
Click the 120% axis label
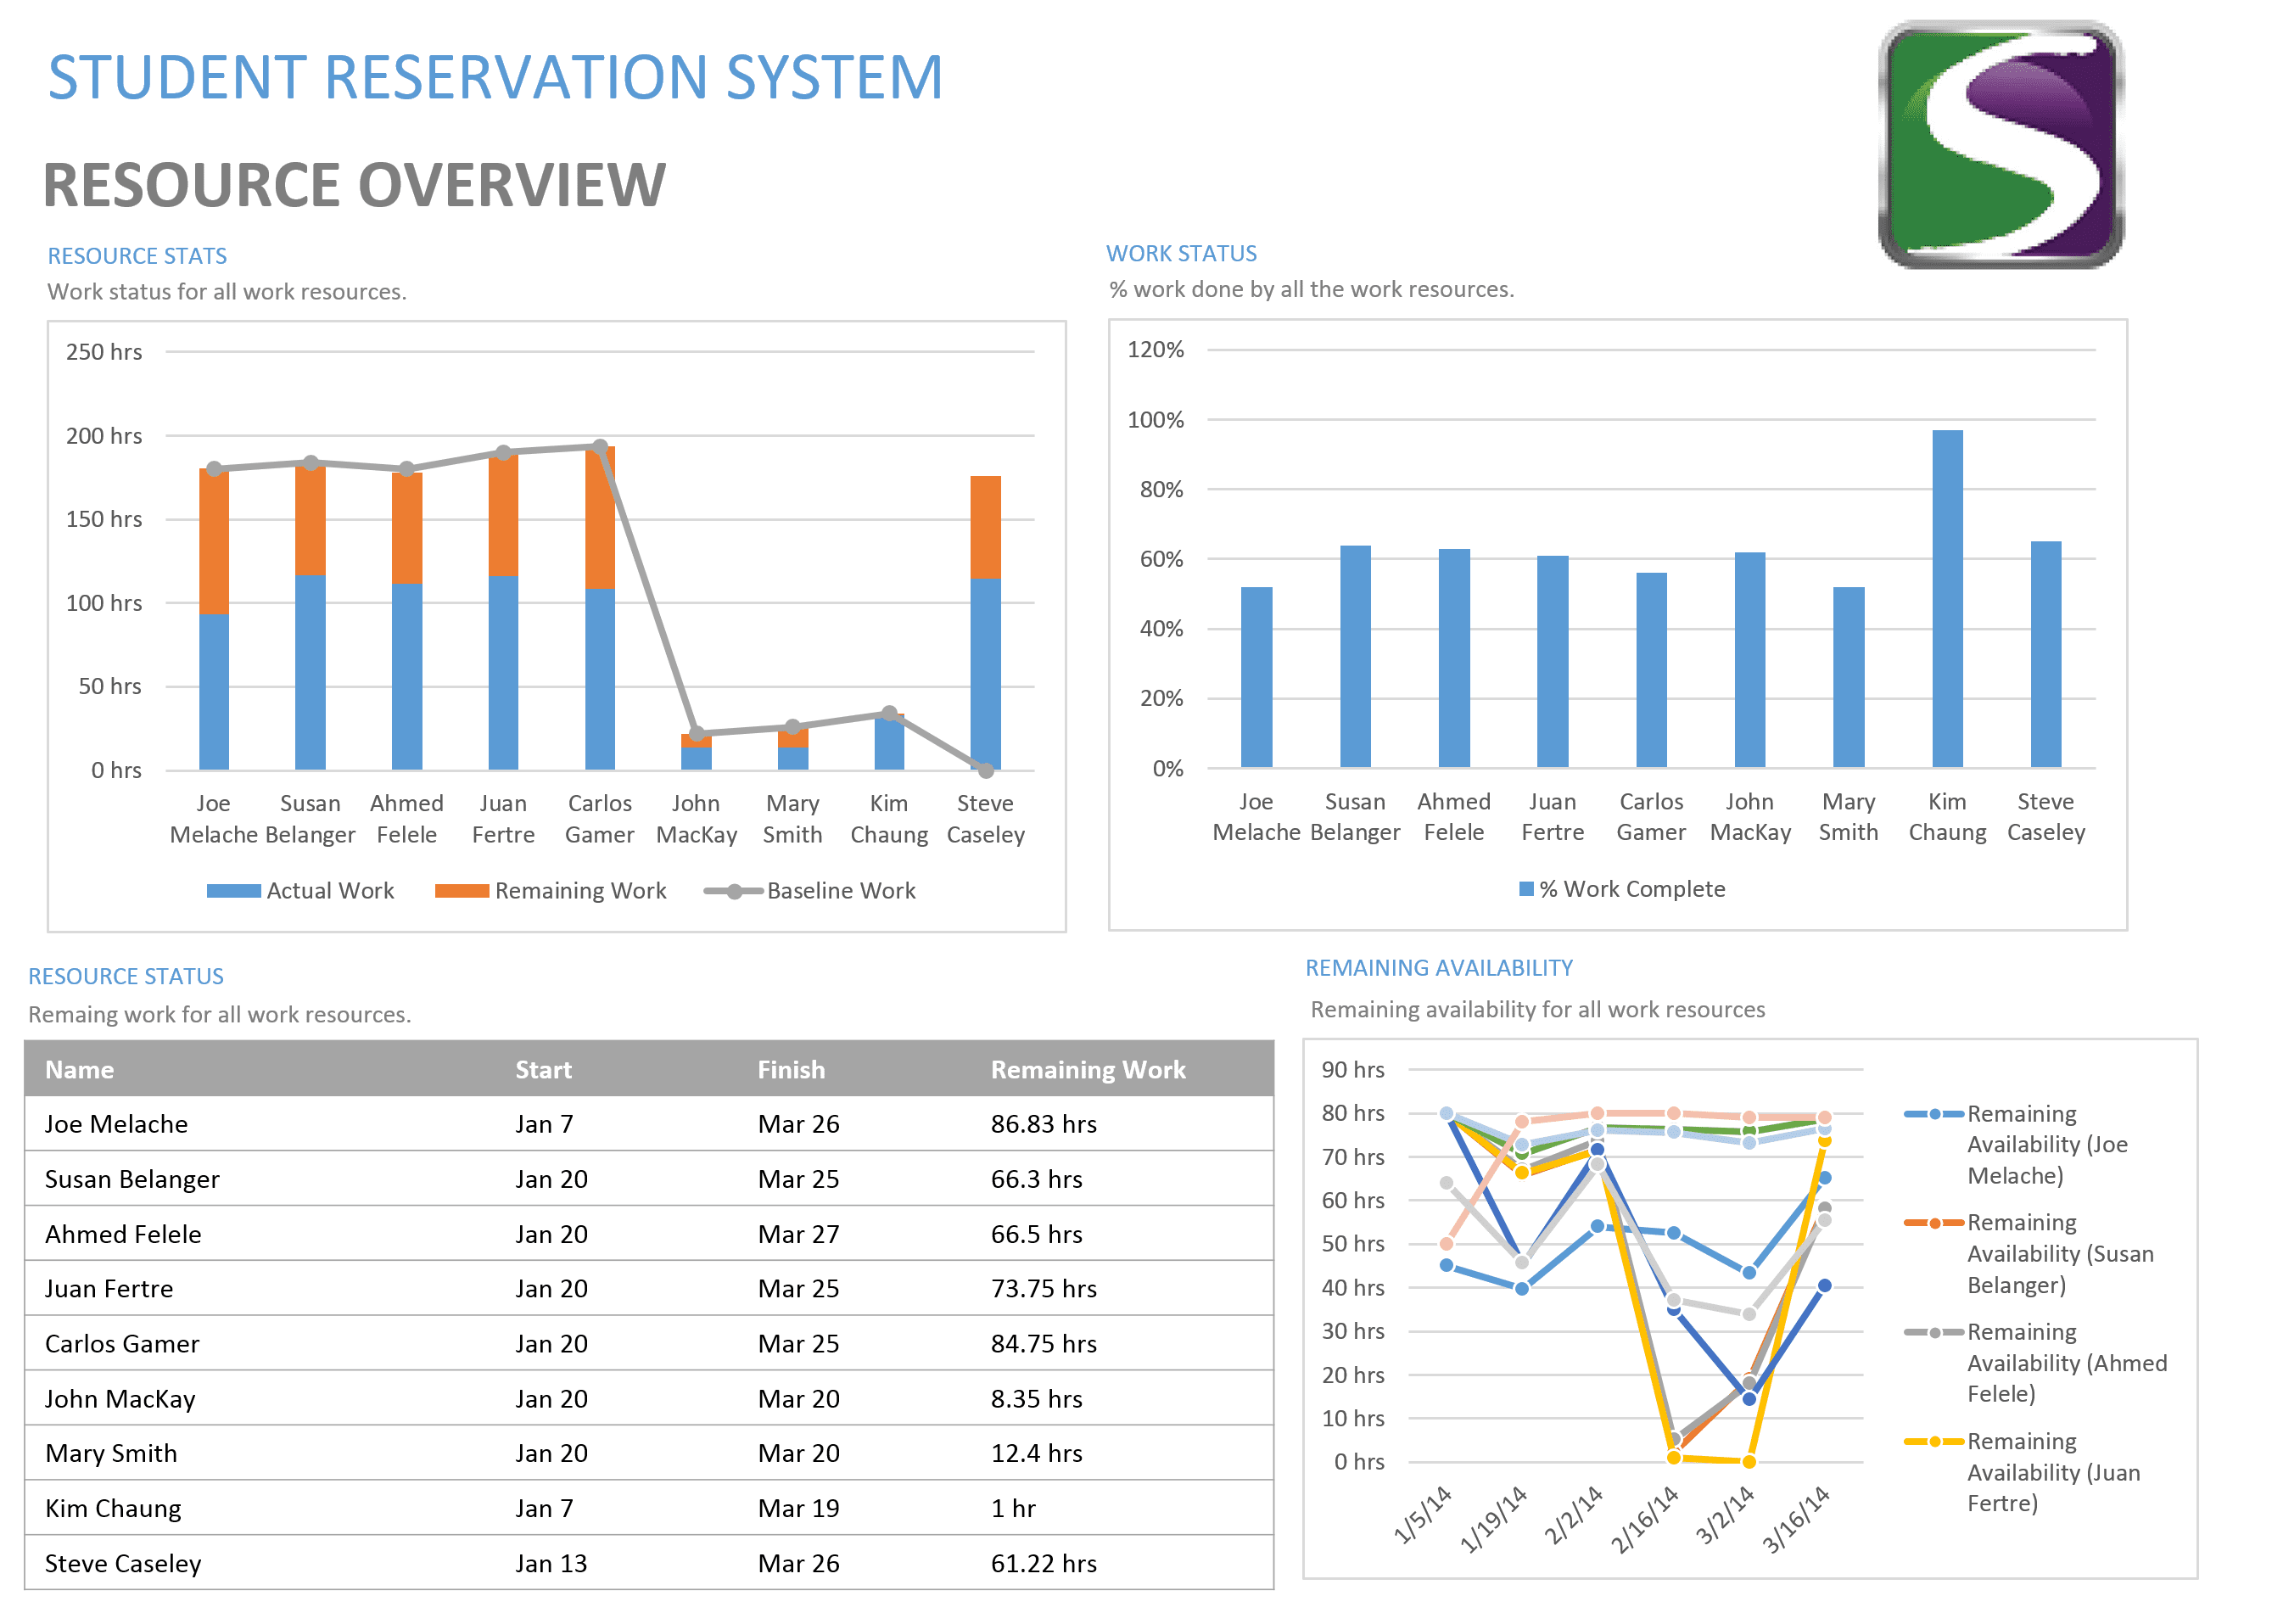[1155, 350]
